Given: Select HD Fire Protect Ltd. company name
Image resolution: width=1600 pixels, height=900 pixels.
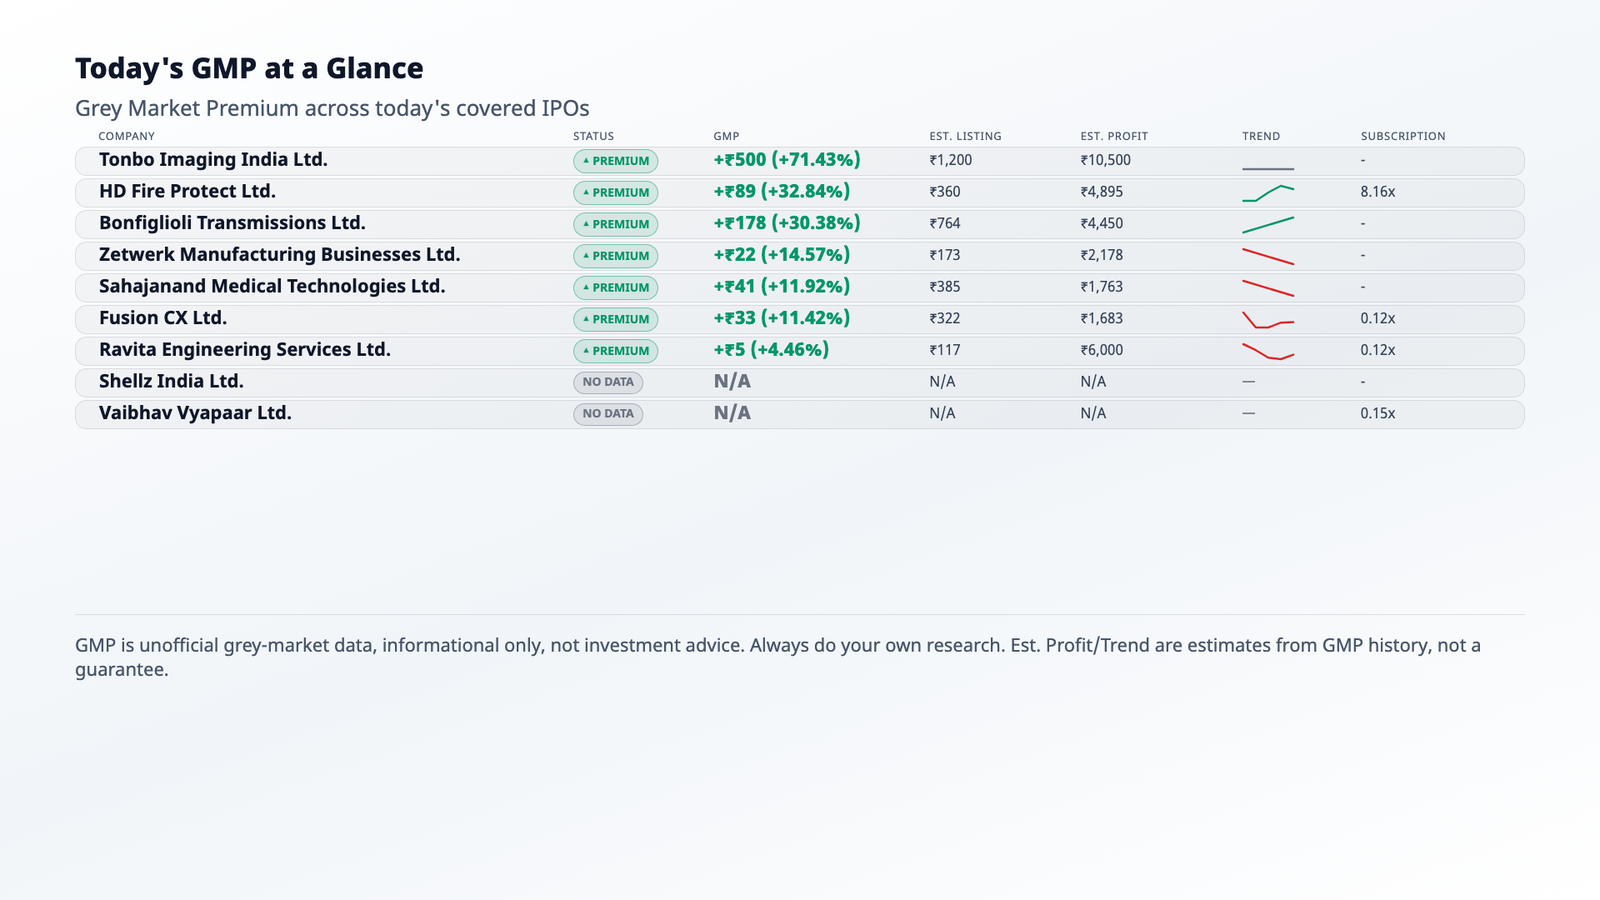Looking at the screenshot, I should pyautogui.click(x=187, y=191).
